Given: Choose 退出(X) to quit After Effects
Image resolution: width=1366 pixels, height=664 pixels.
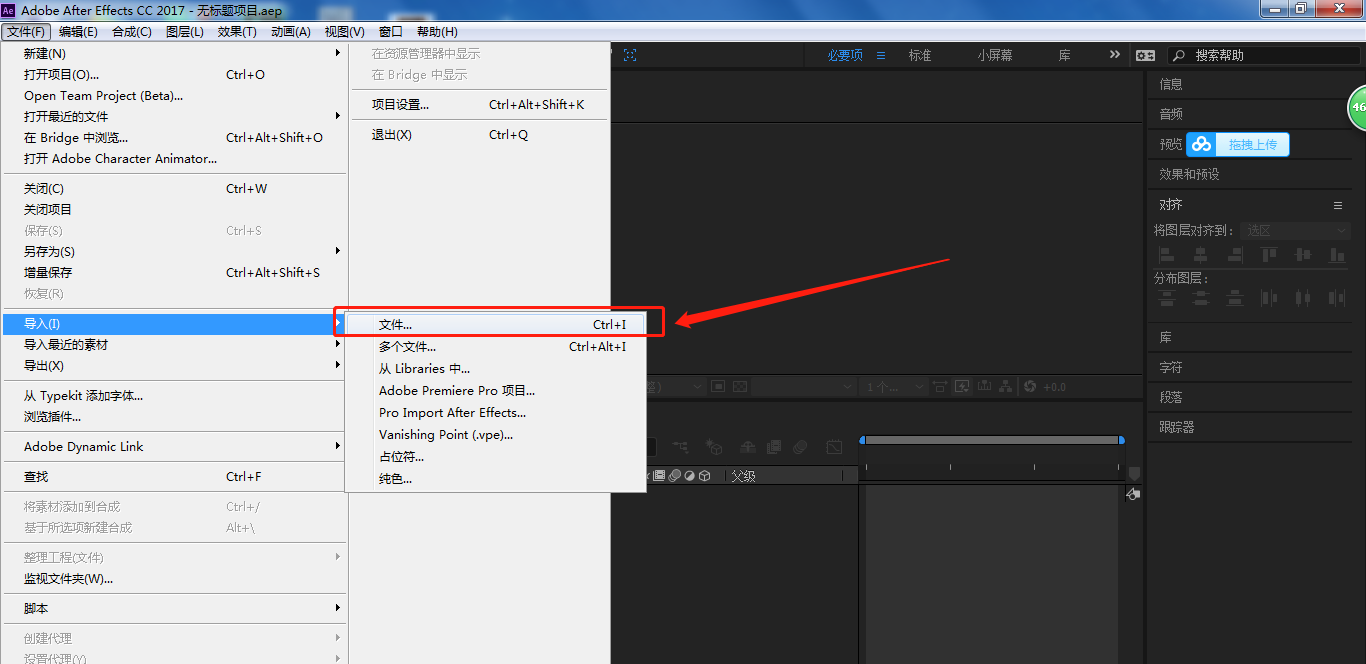Looking at the screenshot, I should (479, 135).
